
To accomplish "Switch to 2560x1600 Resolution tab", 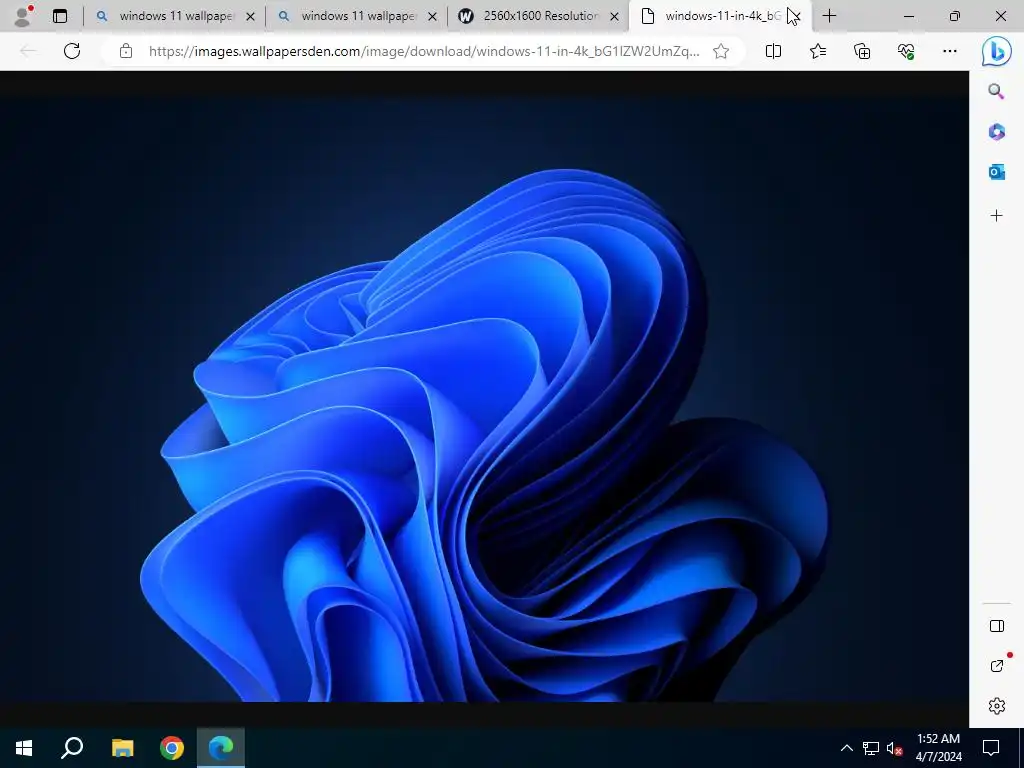I will [x=539, y=16].
